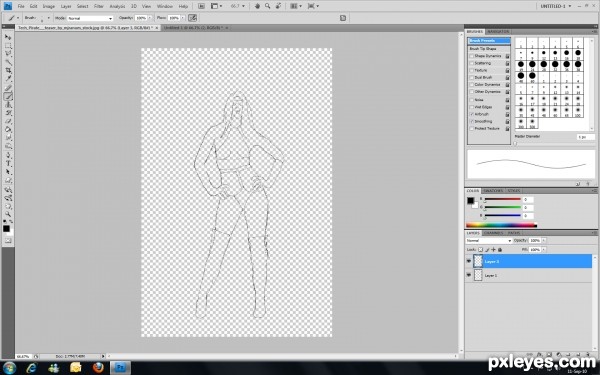Click the Zoom tool in the top application bar

click(267, 6)
